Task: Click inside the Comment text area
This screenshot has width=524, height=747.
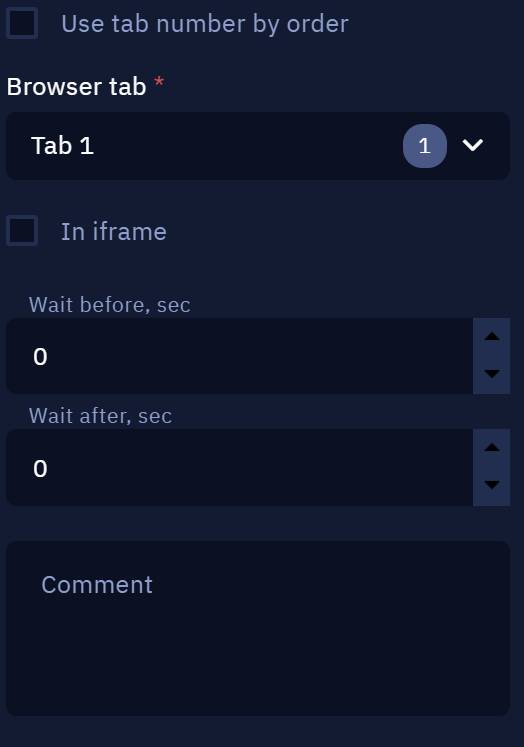Action: (x=258, y=628)
